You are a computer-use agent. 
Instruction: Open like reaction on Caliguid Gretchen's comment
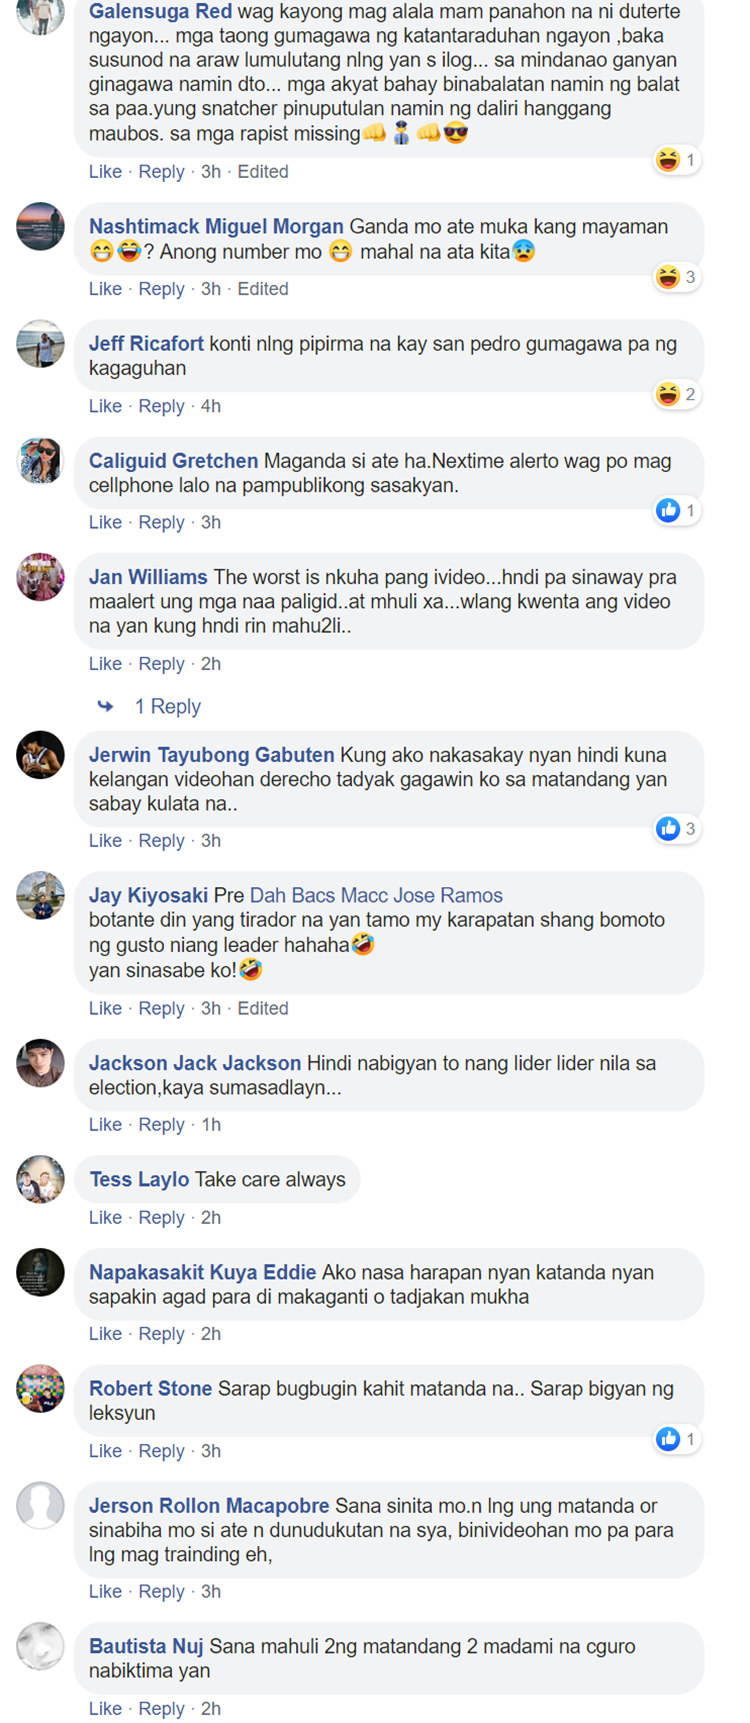tap(677, 511)
